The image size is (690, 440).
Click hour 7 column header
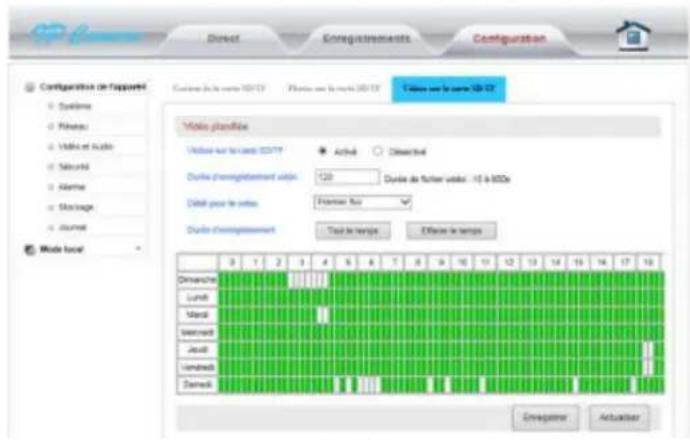[x=394, y=263]
